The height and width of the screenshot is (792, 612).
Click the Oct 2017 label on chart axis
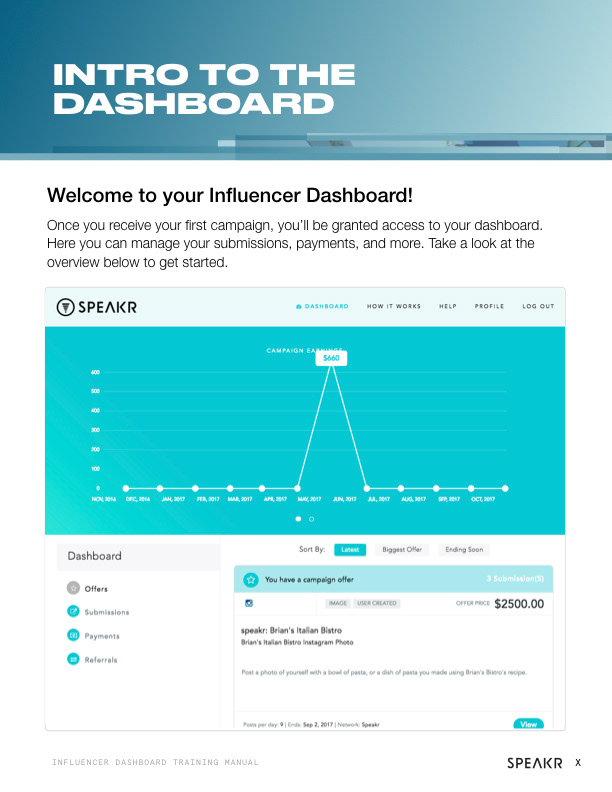[483, 499]
